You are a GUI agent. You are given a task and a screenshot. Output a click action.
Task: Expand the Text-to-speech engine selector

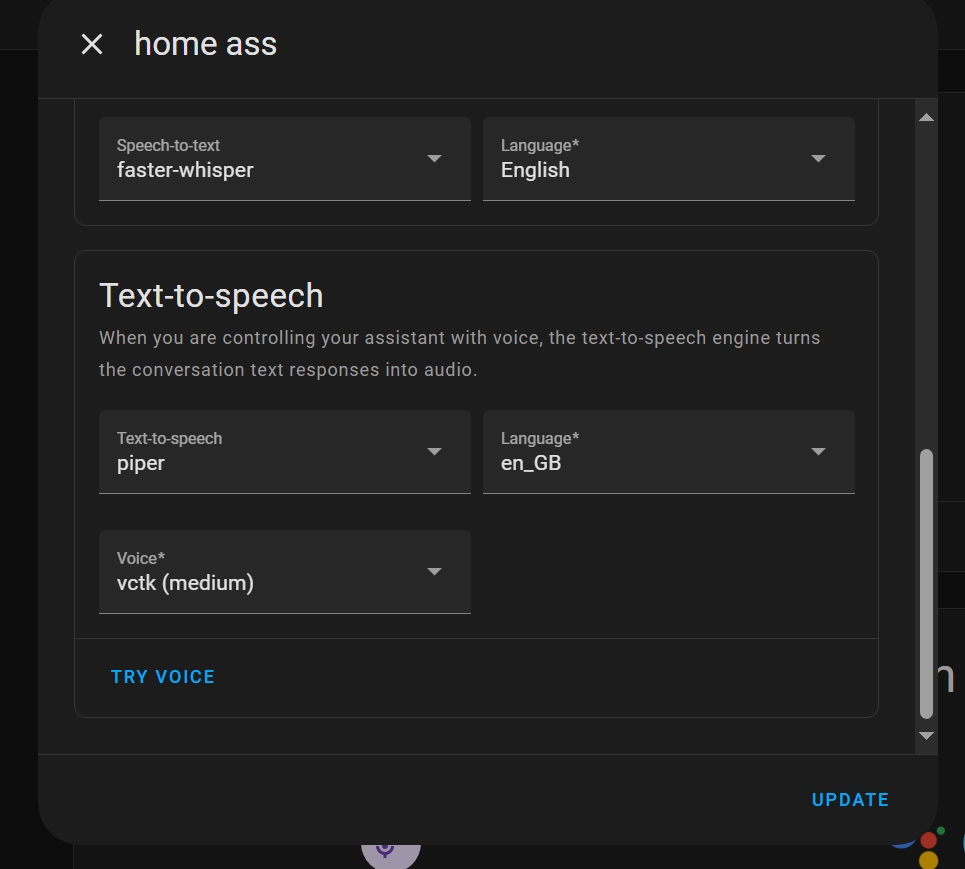270,452
